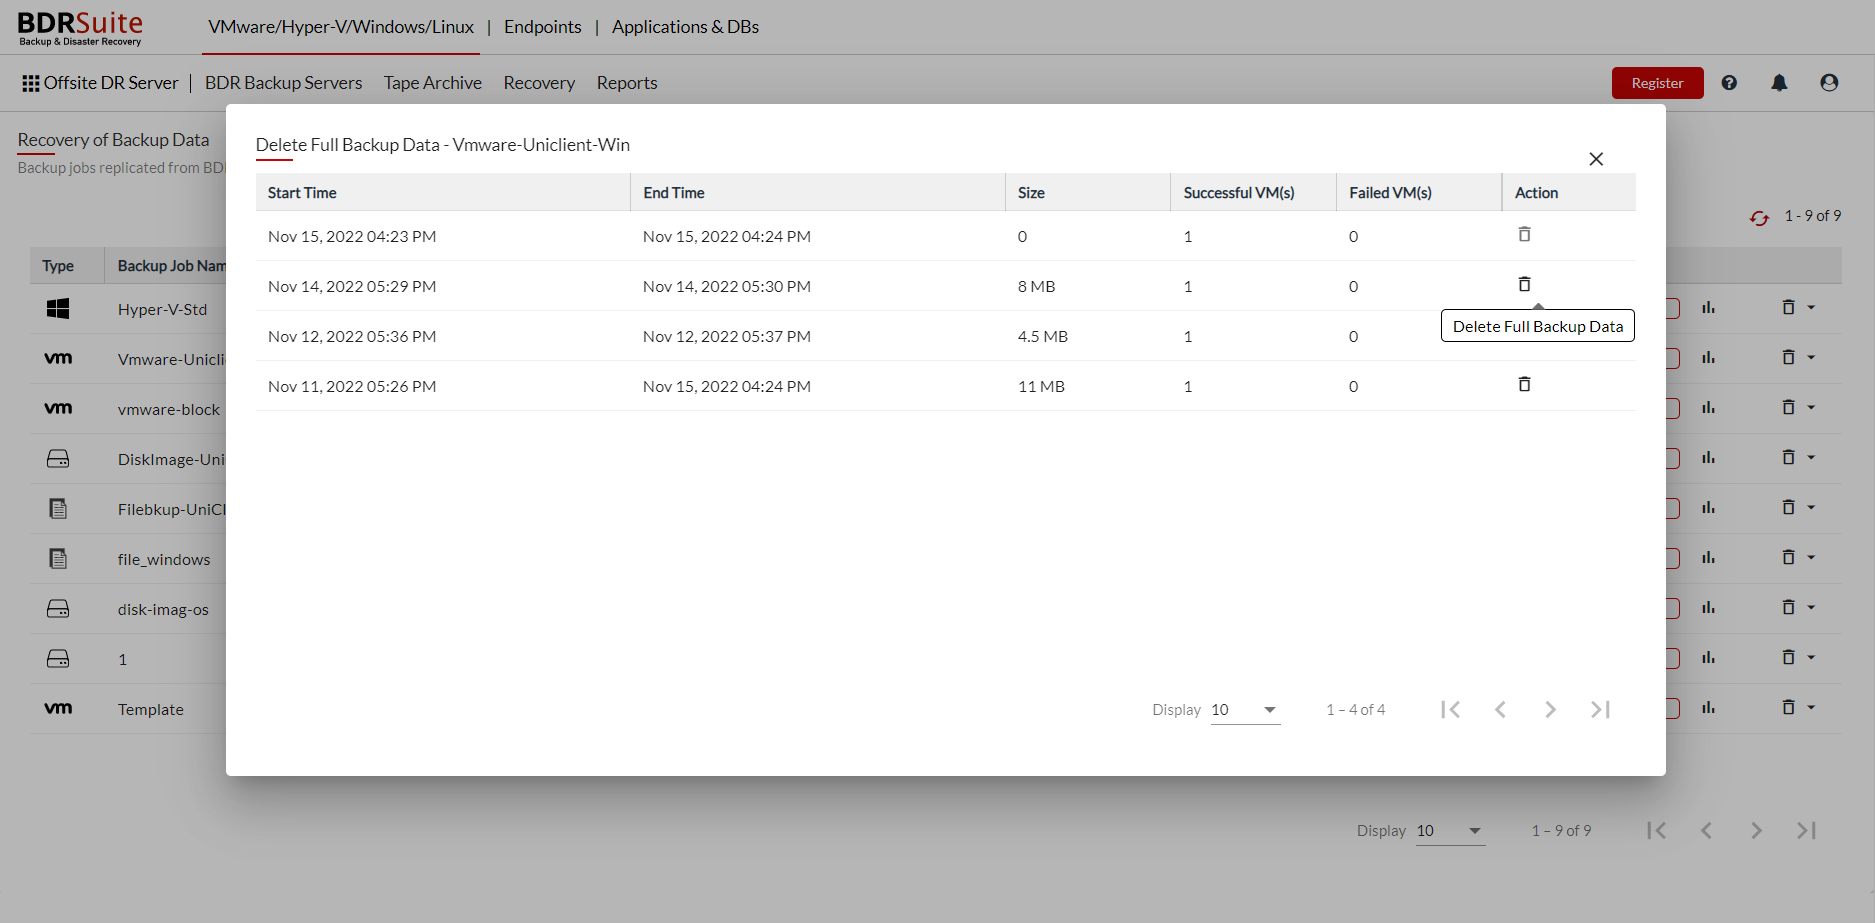Viewport: 1875px width, 923px height.
Task: Open the apps grid icon beside Offsite DR Server
Action: 31,83
